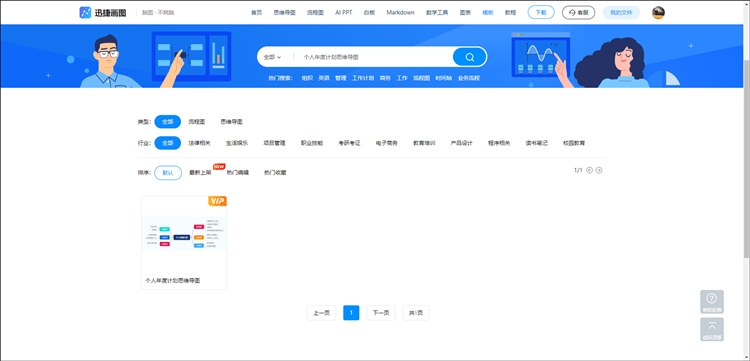Filter industry by 职业技能
The height and width of the screenshot is (361, 750).
tap(312, 143)
